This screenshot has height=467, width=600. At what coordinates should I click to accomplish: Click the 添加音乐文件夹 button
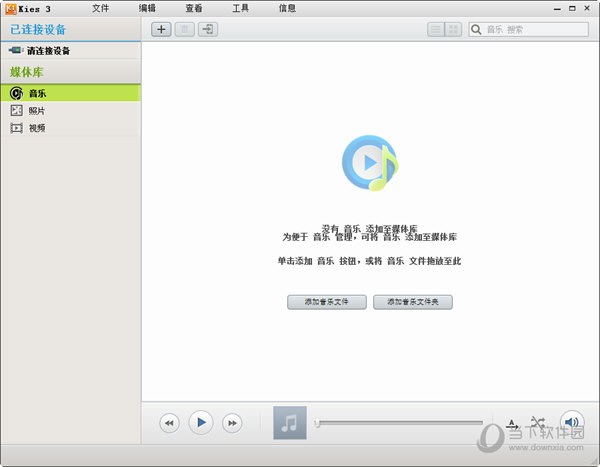click(413, 302)
